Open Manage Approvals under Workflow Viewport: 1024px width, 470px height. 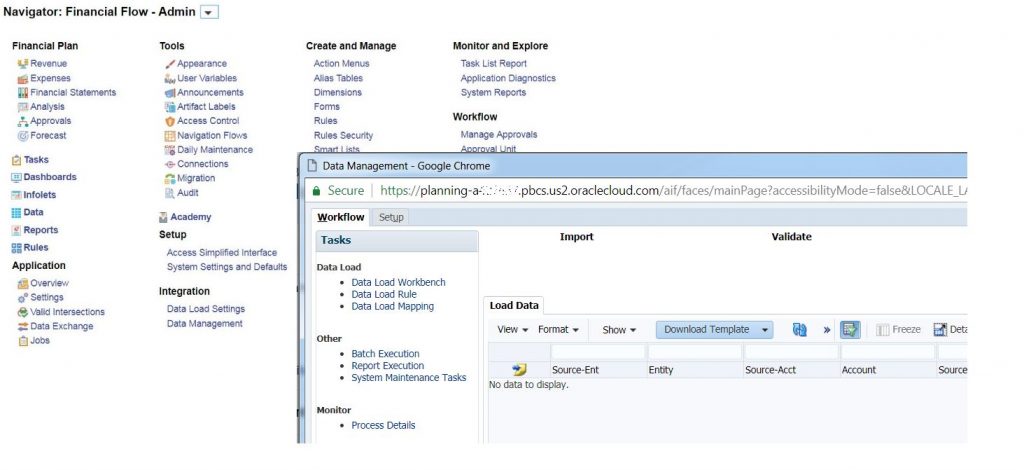[x=499, y=134]
